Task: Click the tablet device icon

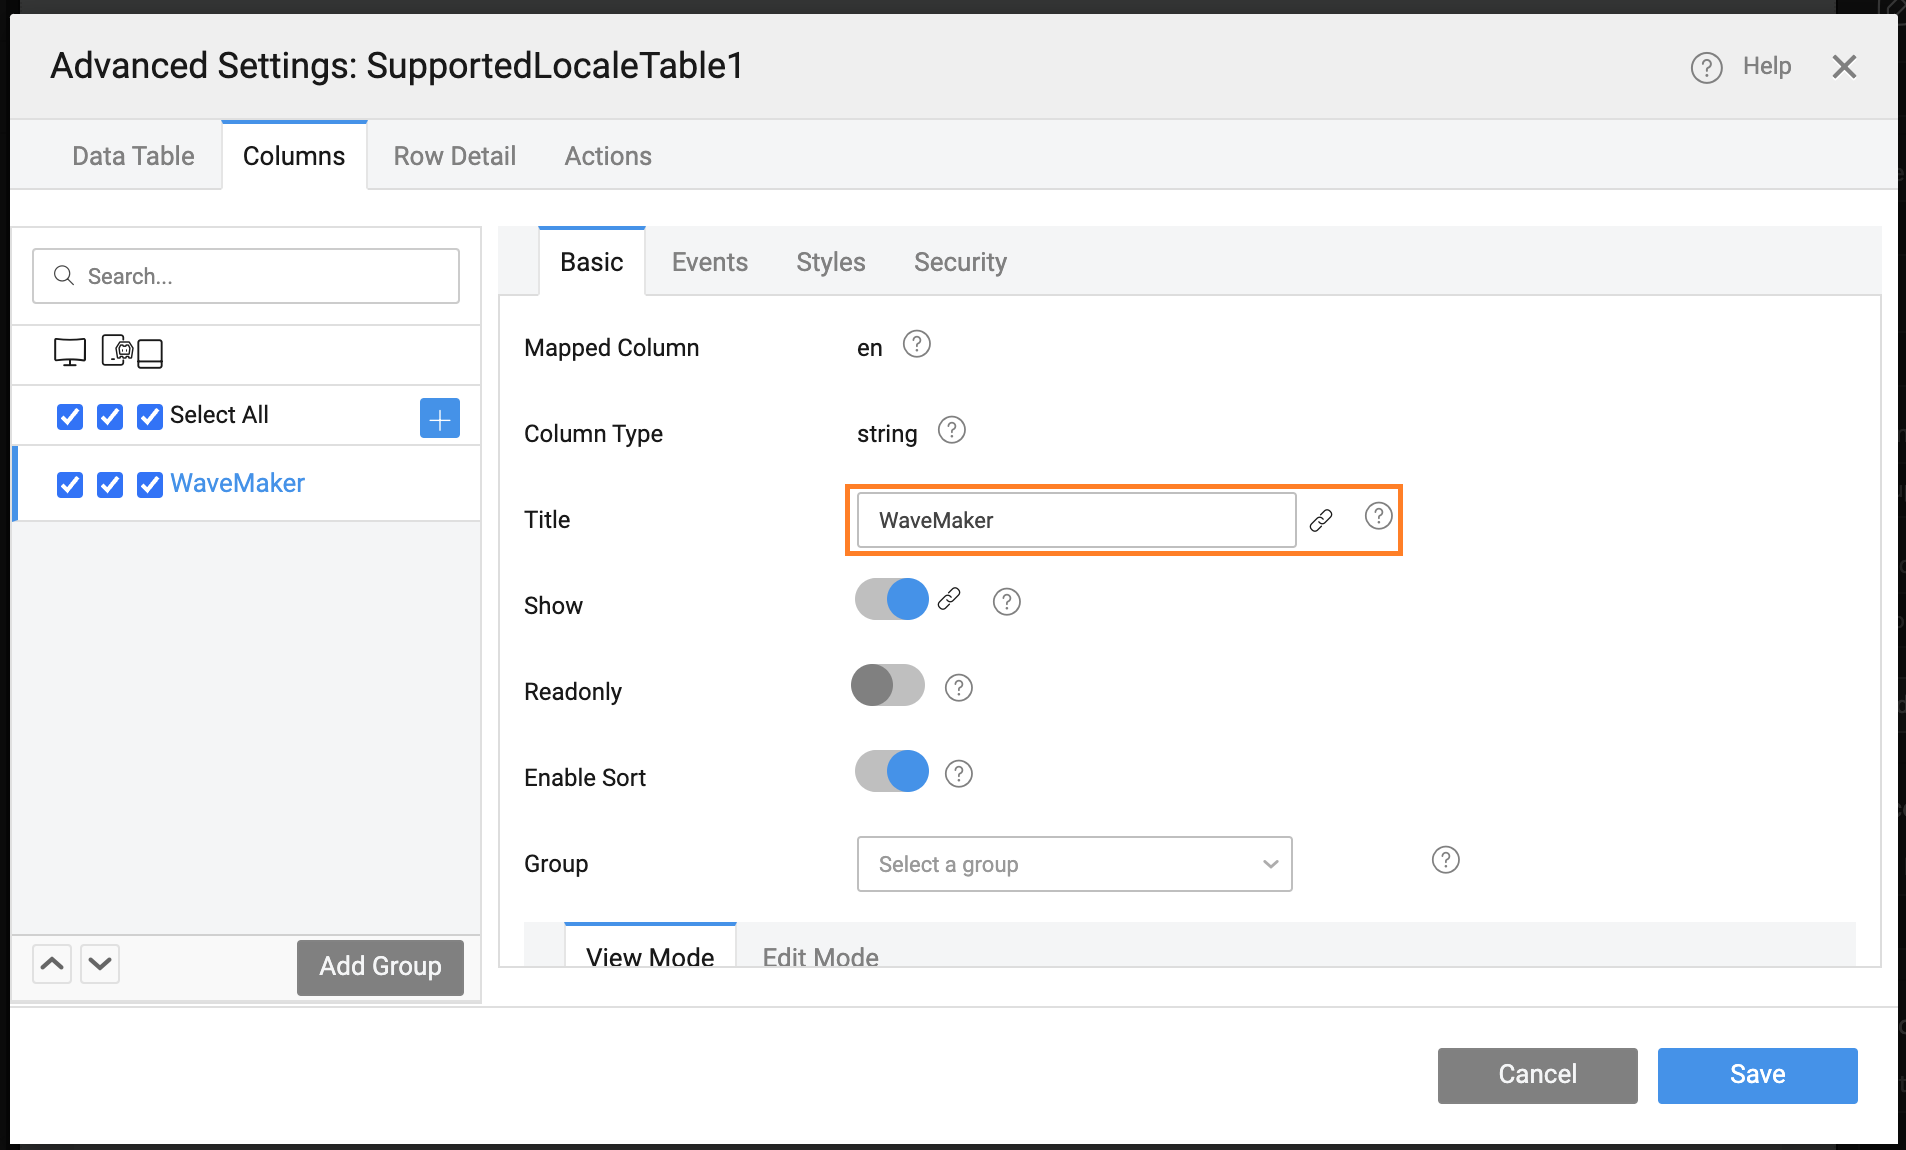Action: [150, 352]
